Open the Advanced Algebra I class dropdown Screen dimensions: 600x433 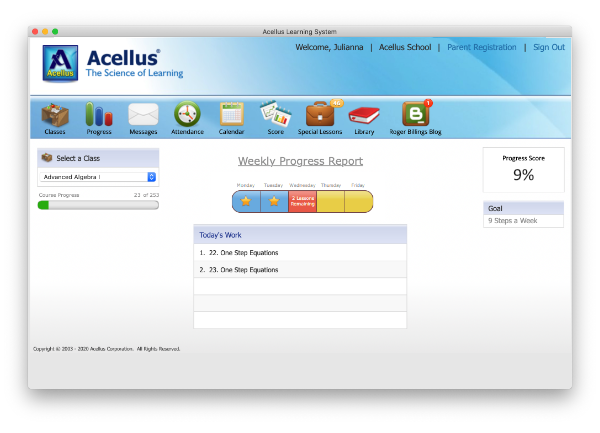click(98, 177)
